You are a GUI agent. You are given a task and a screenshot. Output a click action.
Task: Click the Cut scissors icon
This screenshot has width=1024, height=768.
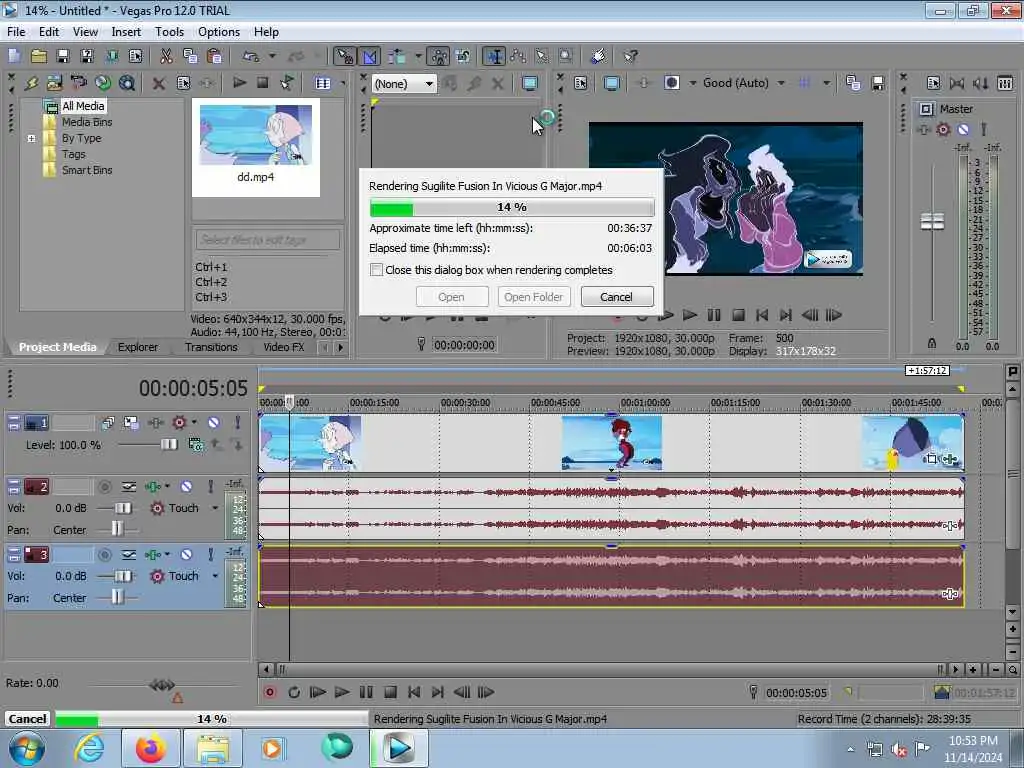pos(167,56)
